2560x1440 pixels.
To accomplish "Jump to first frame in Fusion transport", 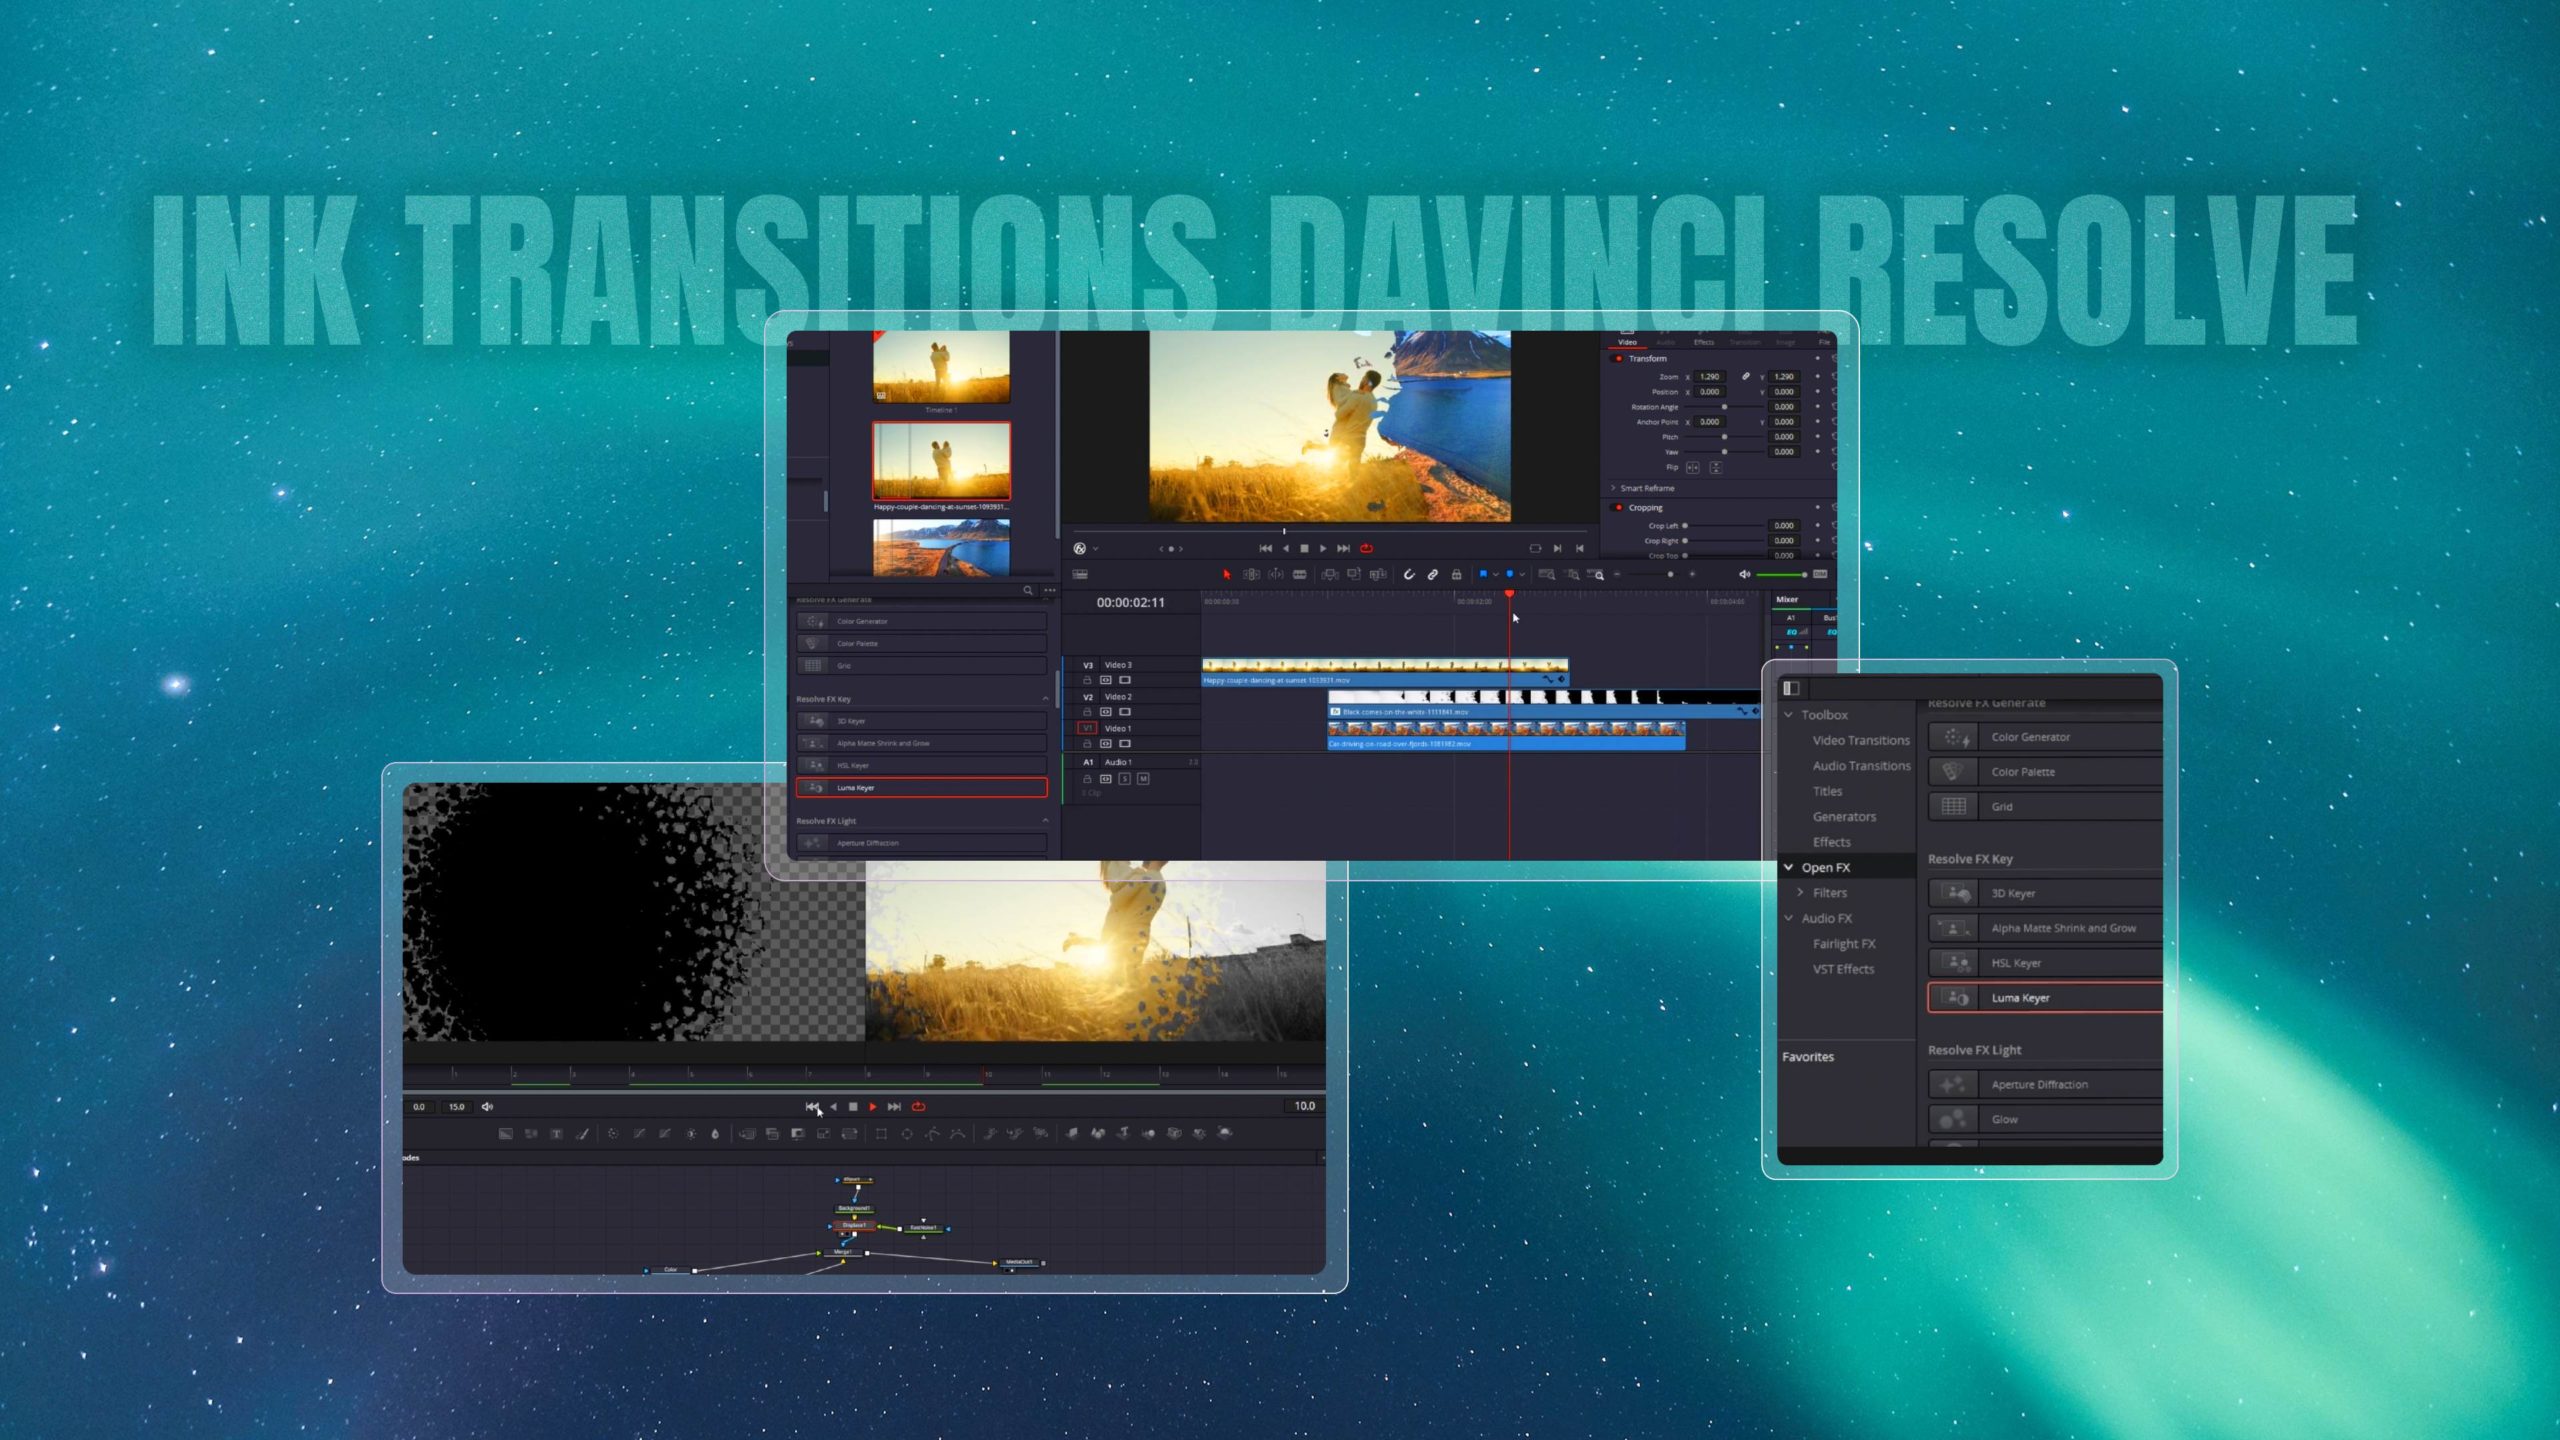I will [x=811, y=1106].
